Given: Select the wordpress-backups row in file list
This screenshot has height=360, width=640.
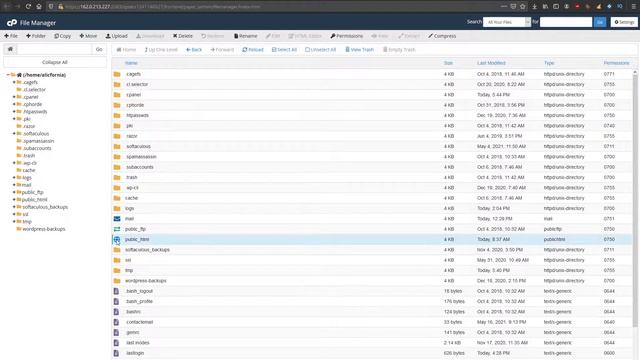Looking at the screenshot, I should click(372, 281).
